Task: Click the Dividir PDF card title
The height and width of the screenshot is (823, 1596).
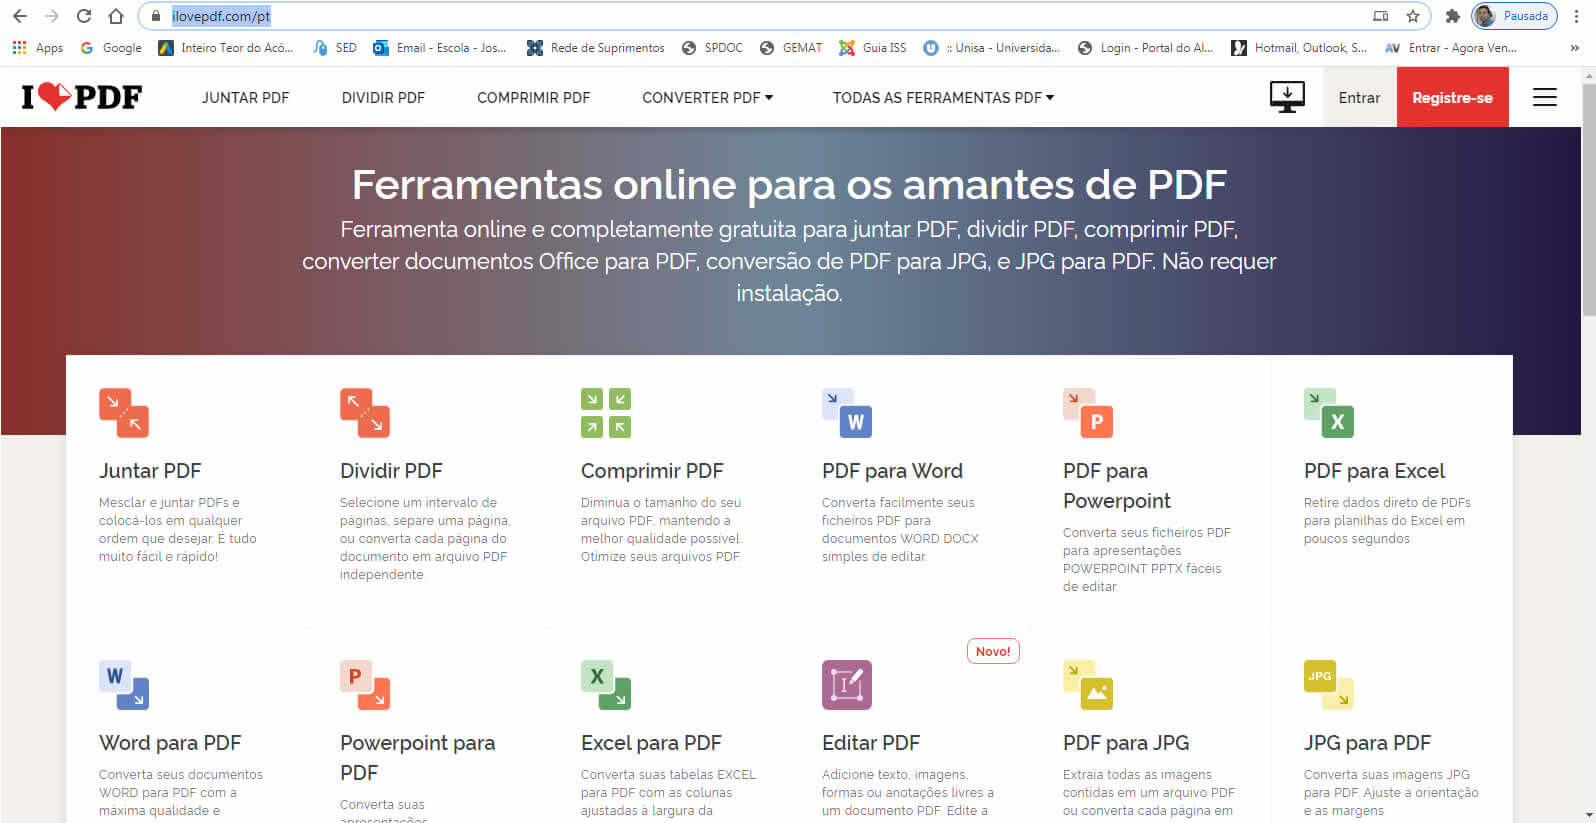Action: coord(391,471)
